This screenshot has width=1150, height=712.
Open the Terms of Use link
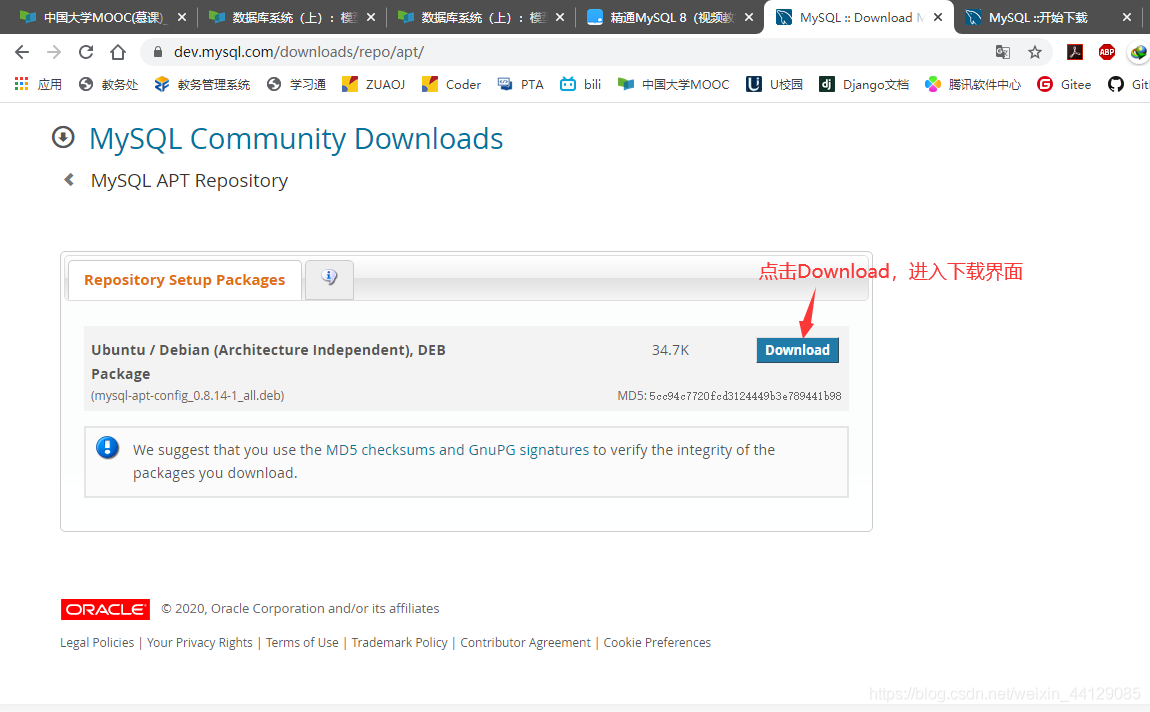click(x=302, y=642)
